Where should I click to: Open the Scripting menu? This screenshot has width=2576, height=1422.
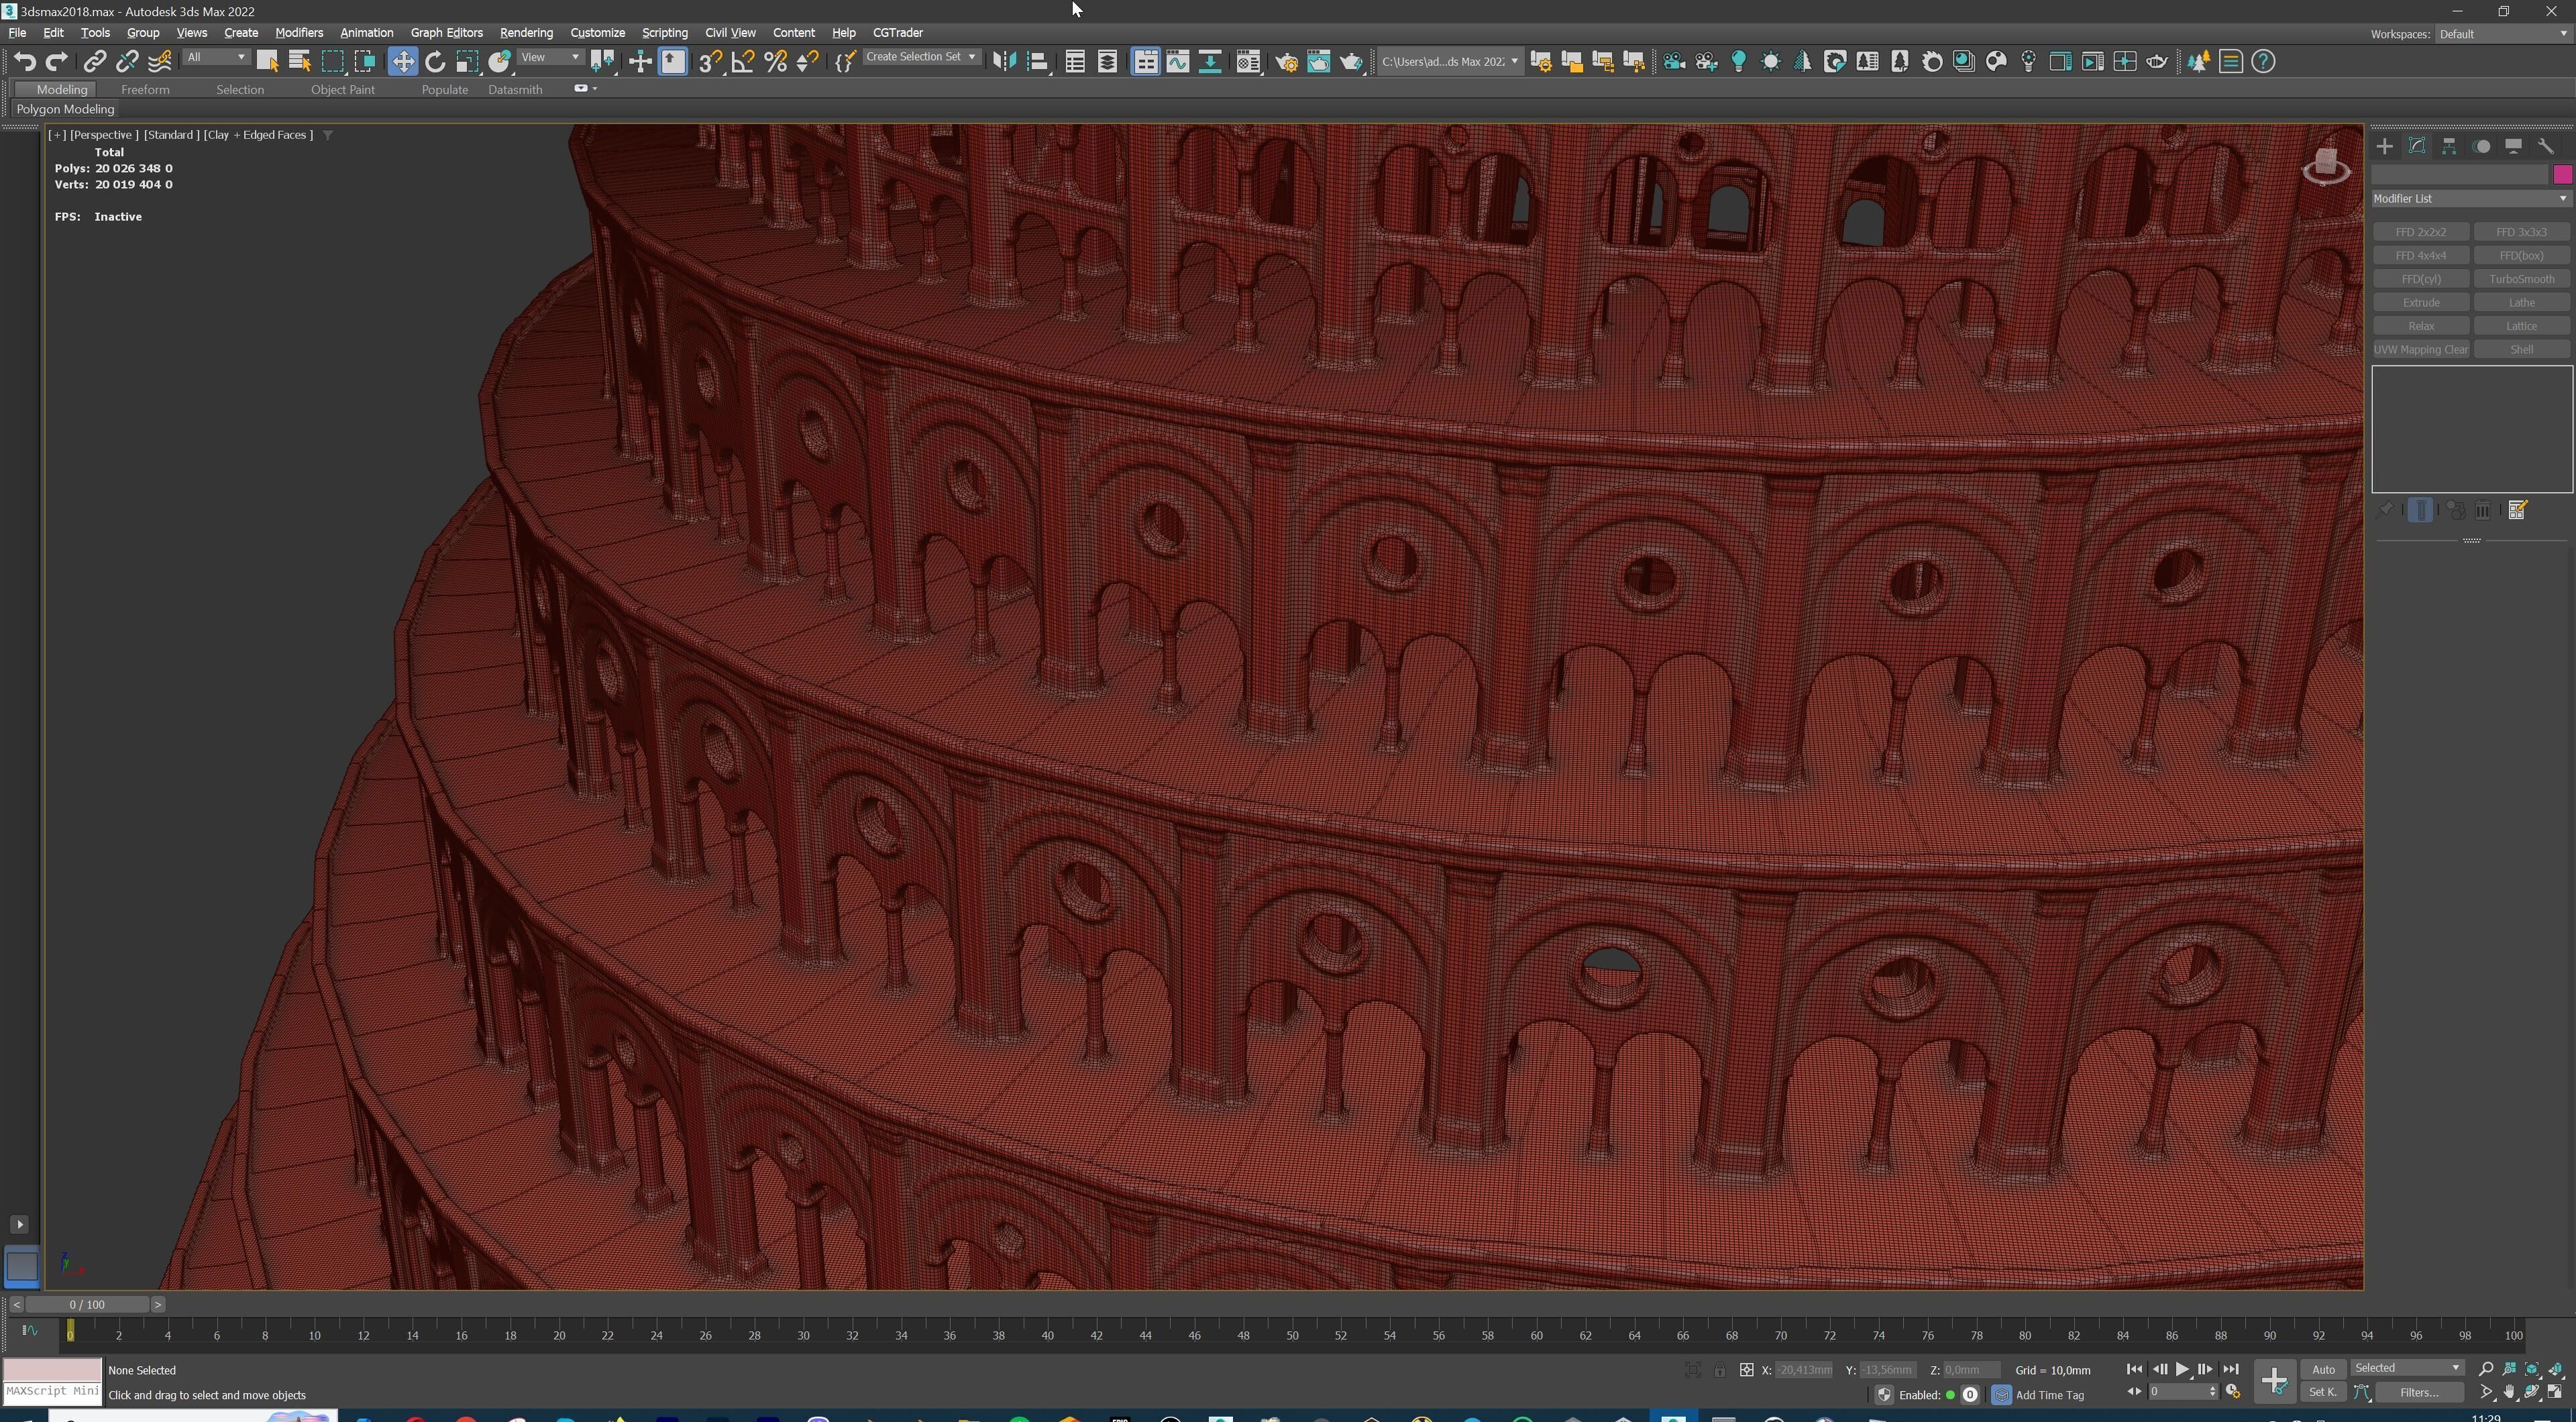point(664,33)
